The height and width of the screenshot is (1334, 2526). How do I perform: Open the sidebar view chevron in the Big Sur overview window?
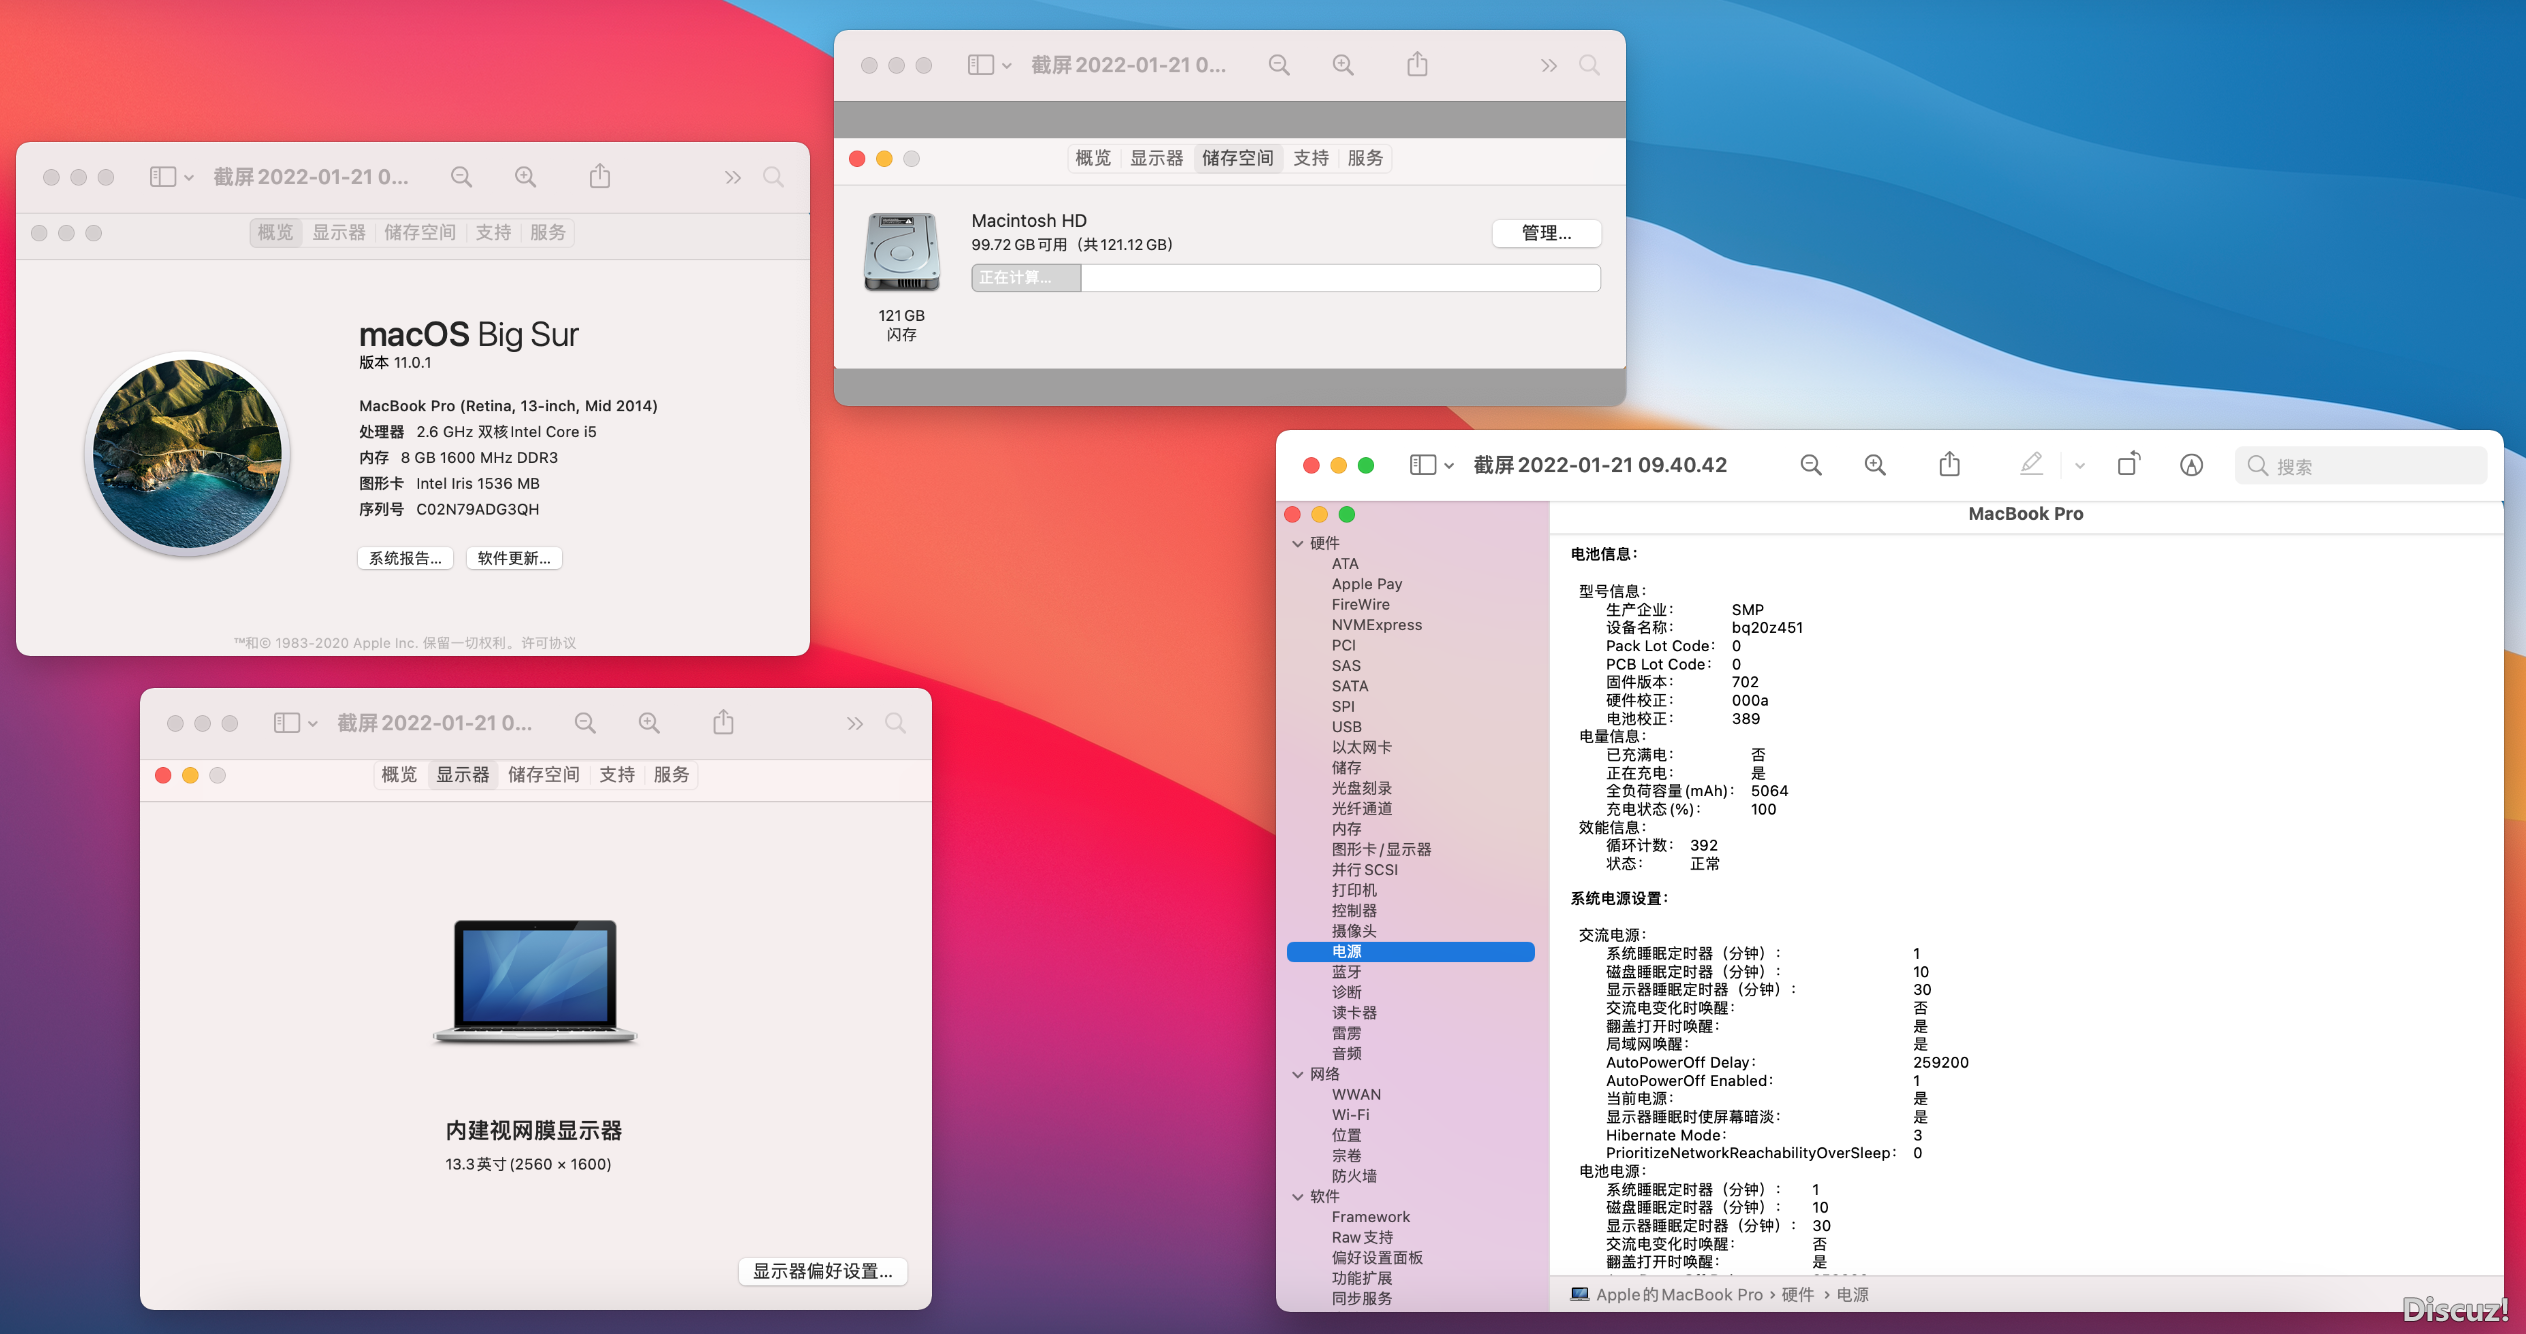pyautogui.click(x=188, y=178)
